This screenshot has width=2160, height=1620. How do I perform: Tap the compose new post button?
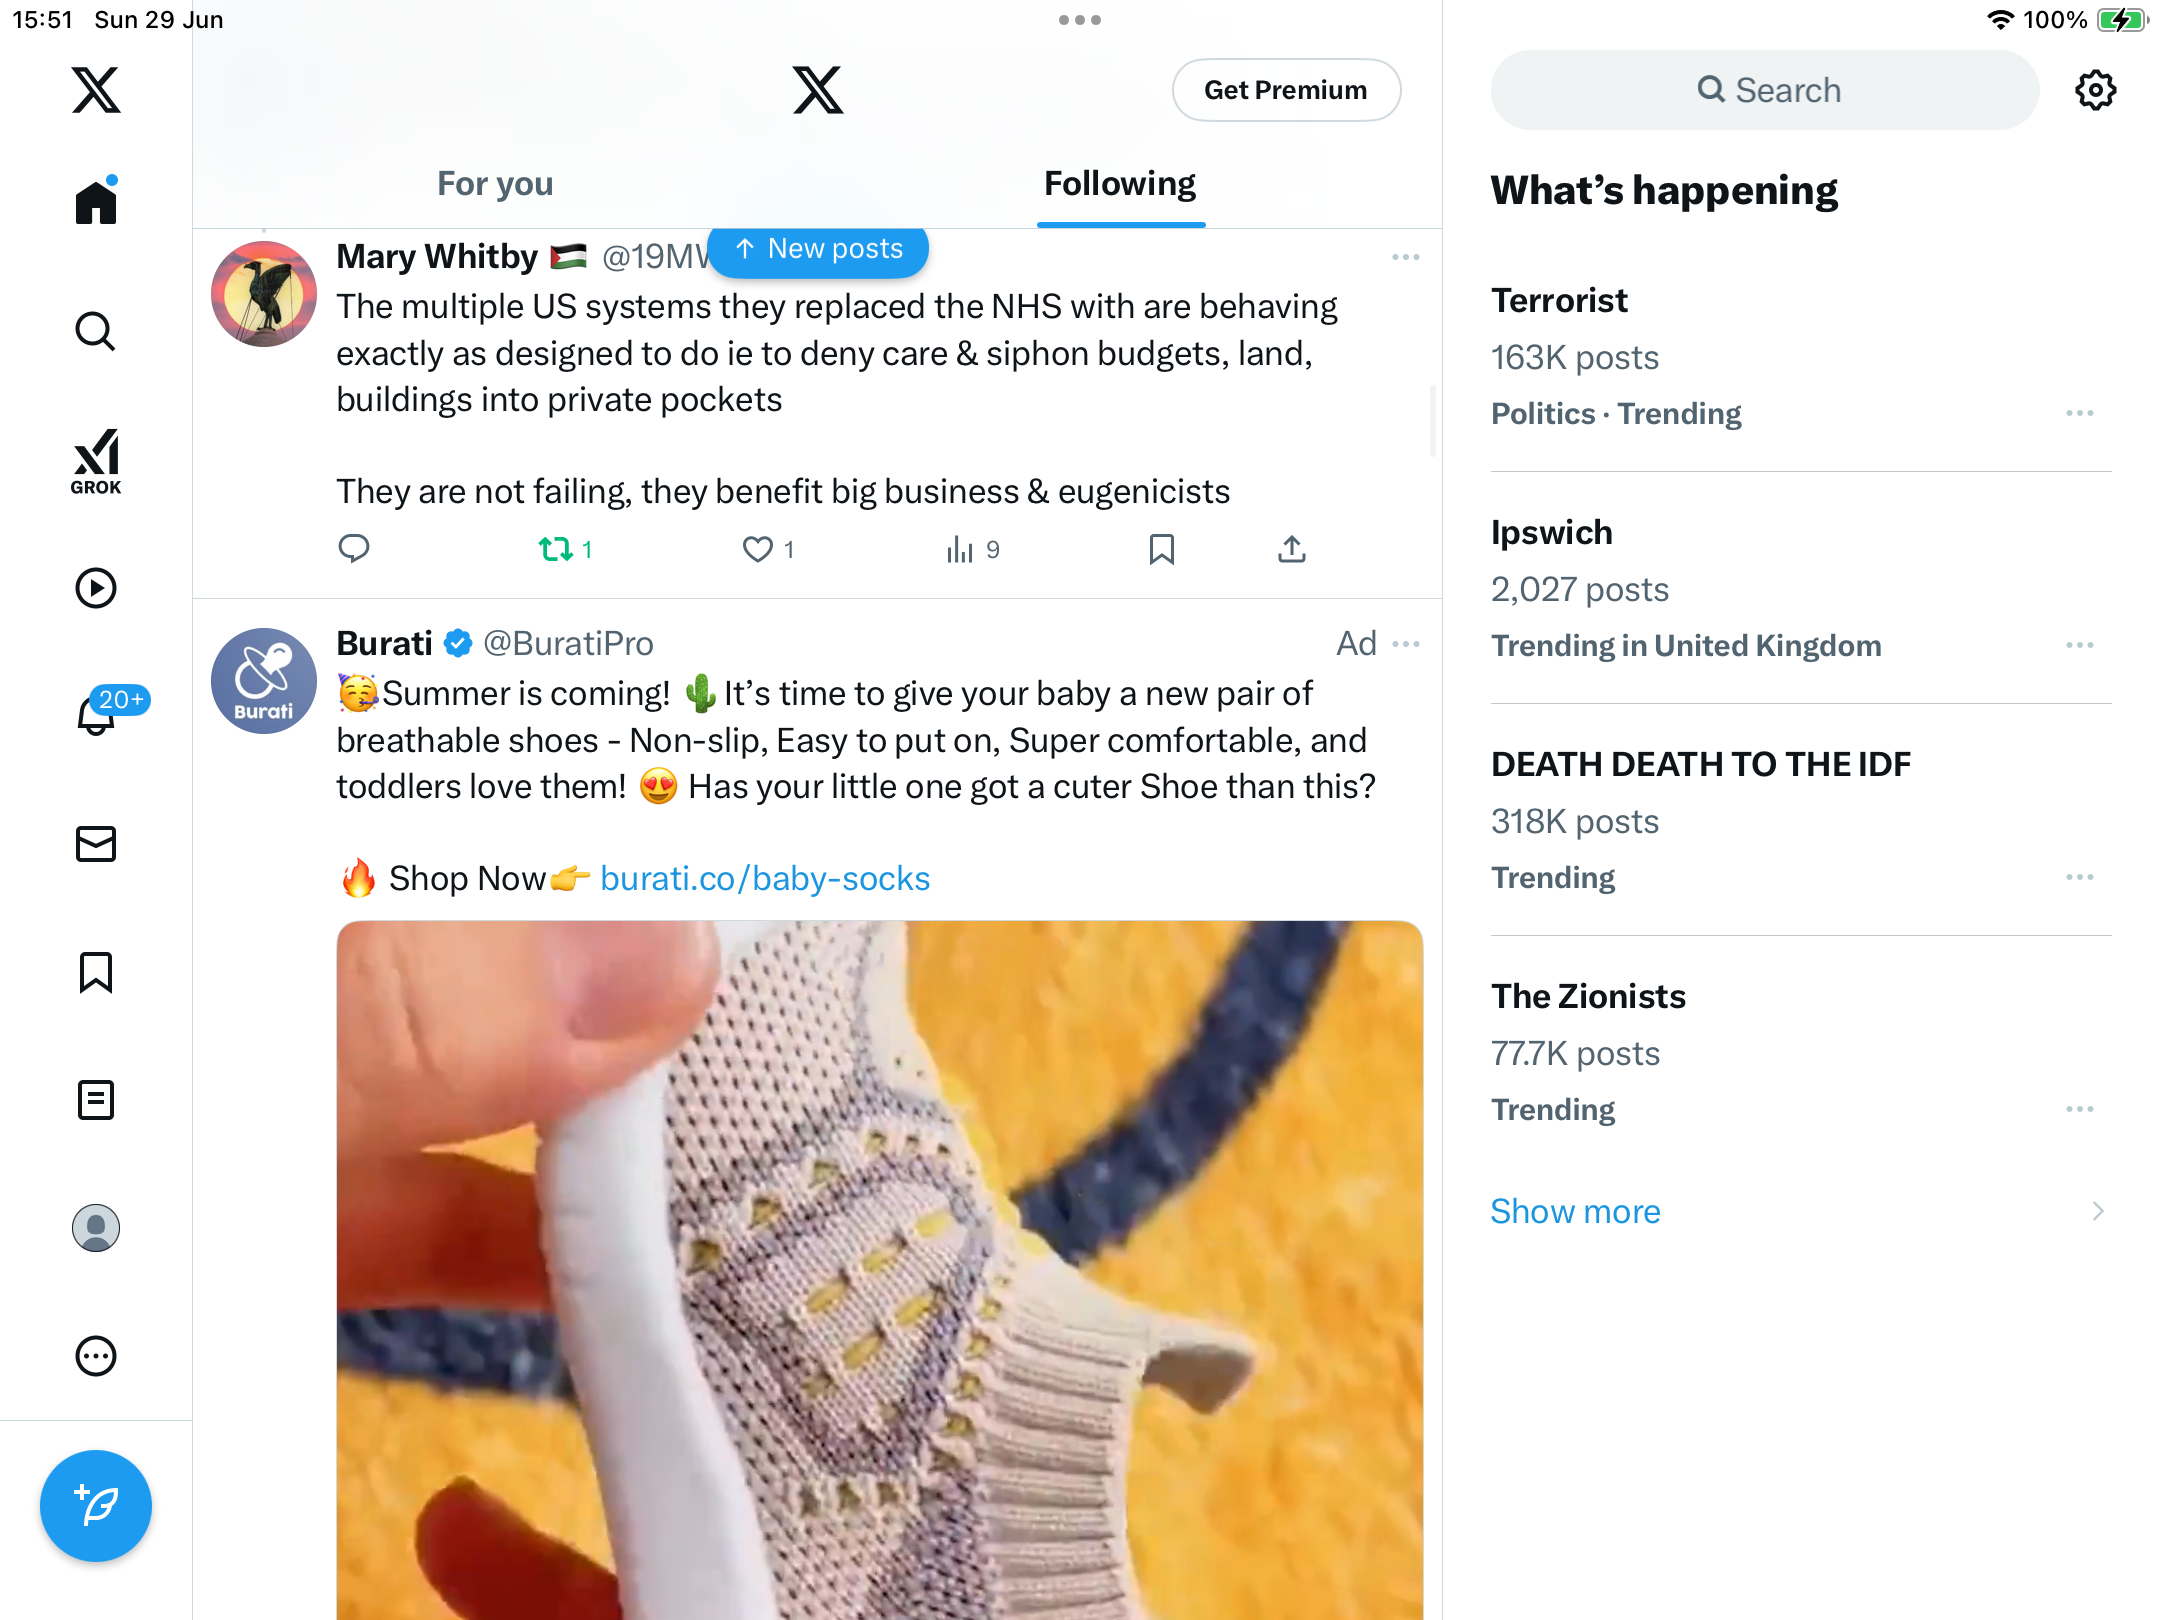click(x=96, y=1506)
